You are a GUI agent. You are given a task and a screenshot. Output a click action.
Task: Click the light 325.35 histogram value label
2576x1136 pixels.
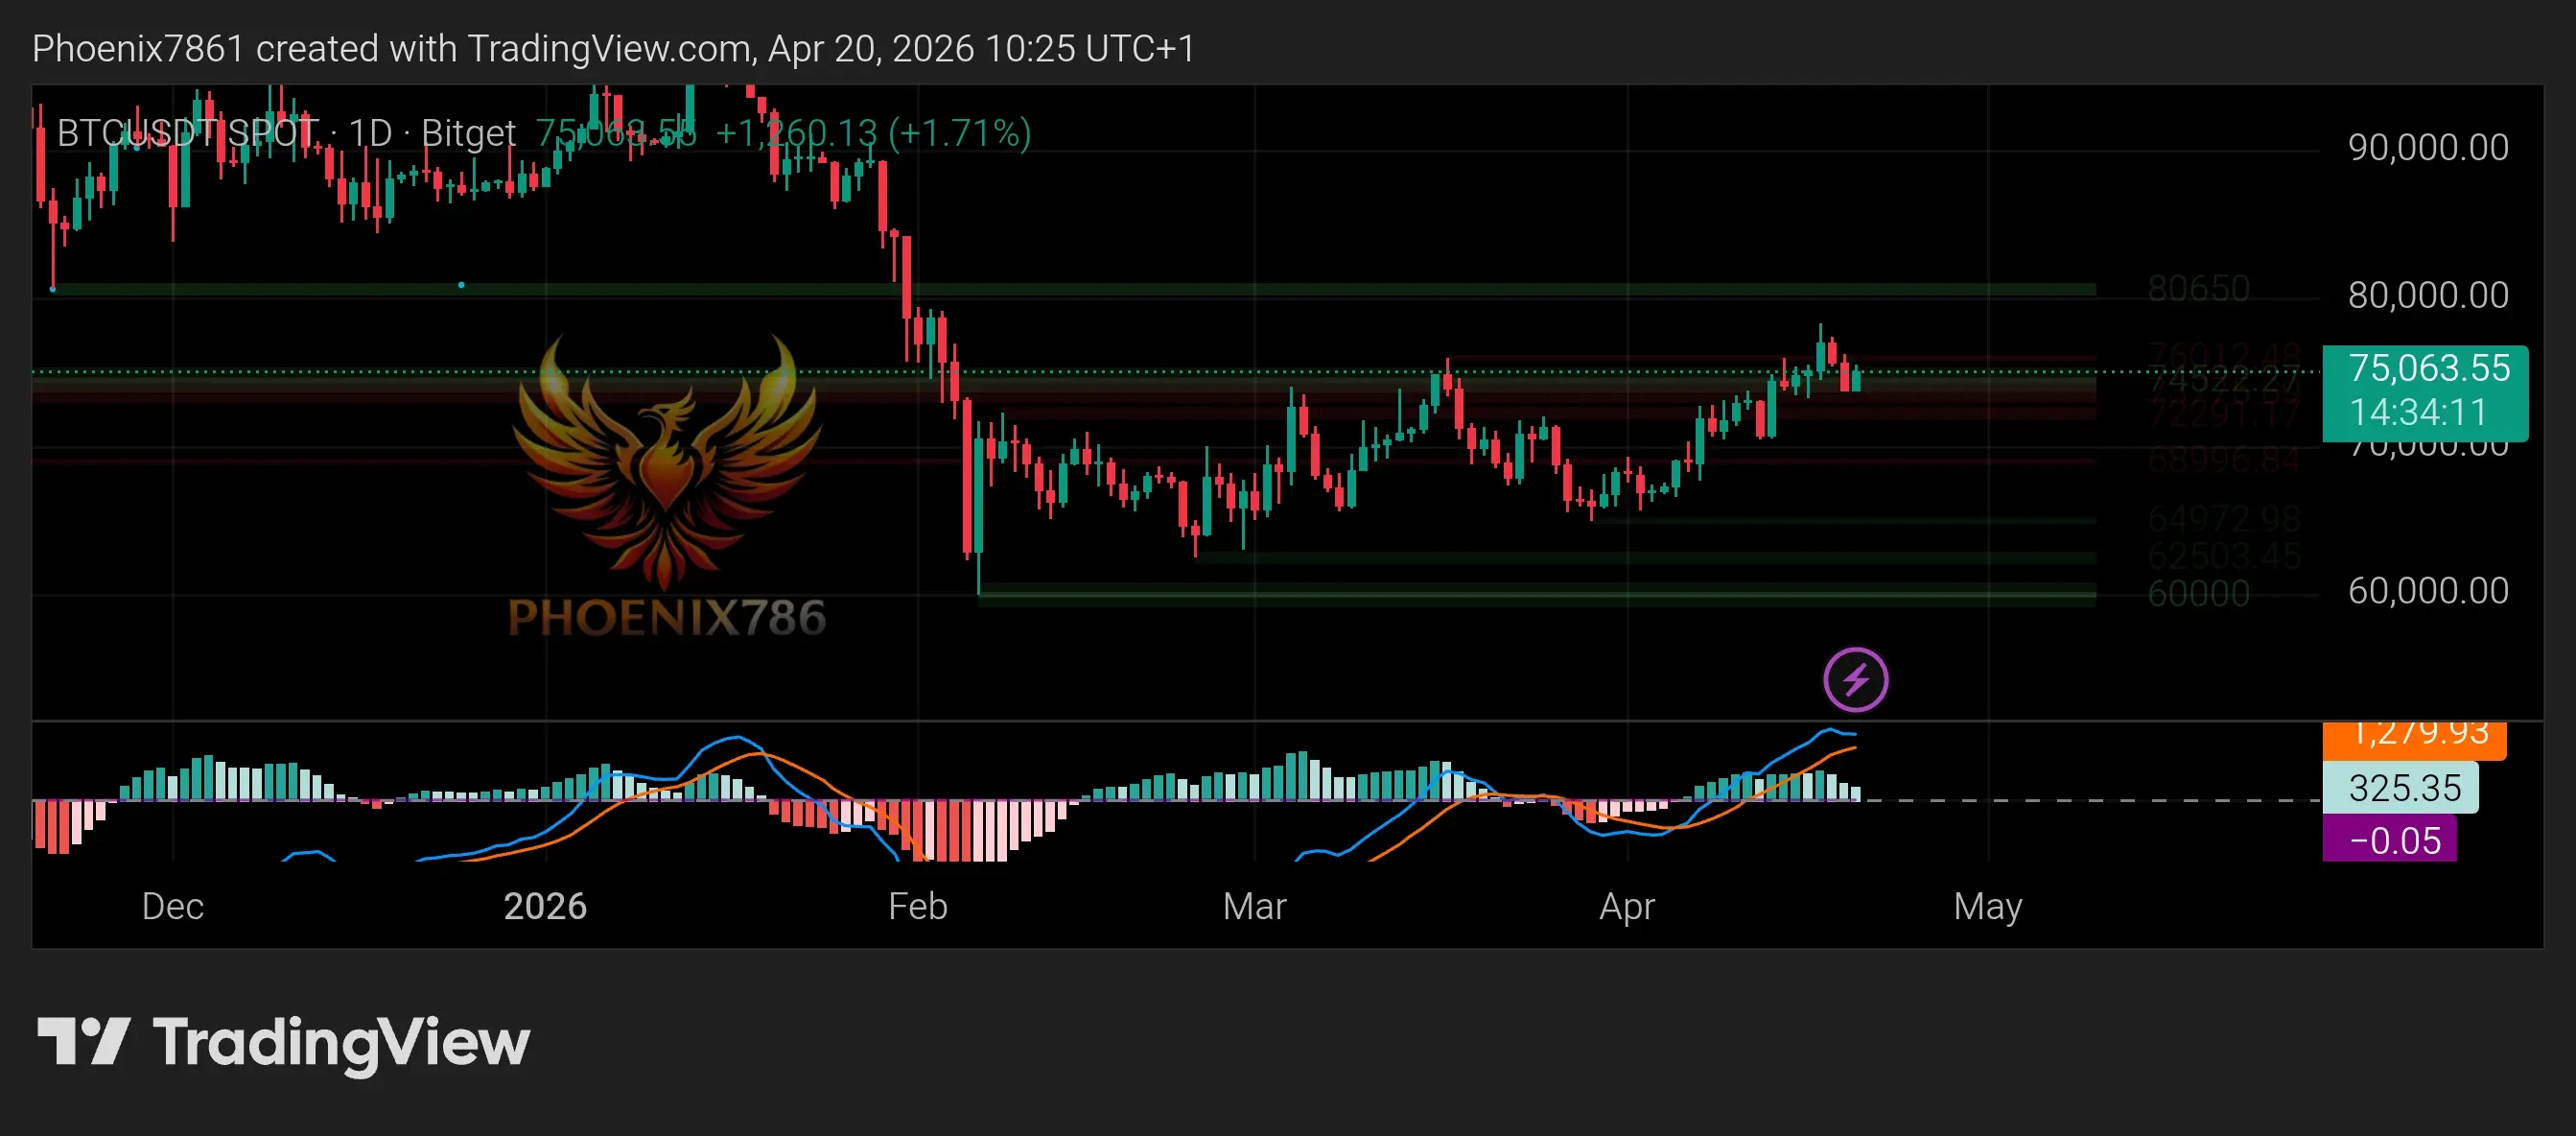tap(2400, 788)
